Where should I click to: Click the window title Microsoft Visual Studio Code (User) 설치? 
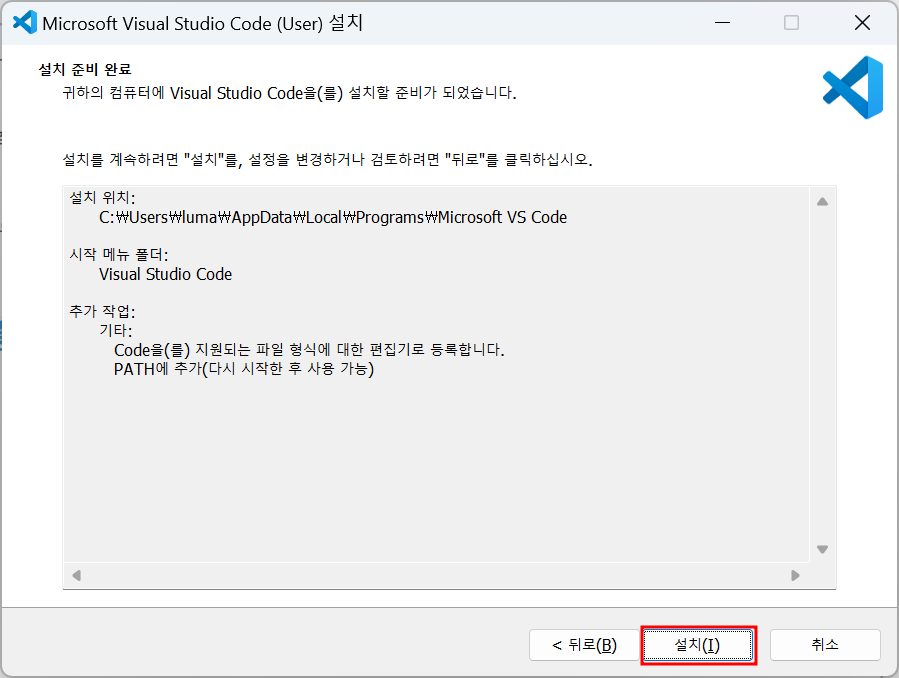click(x=202, y=23)
